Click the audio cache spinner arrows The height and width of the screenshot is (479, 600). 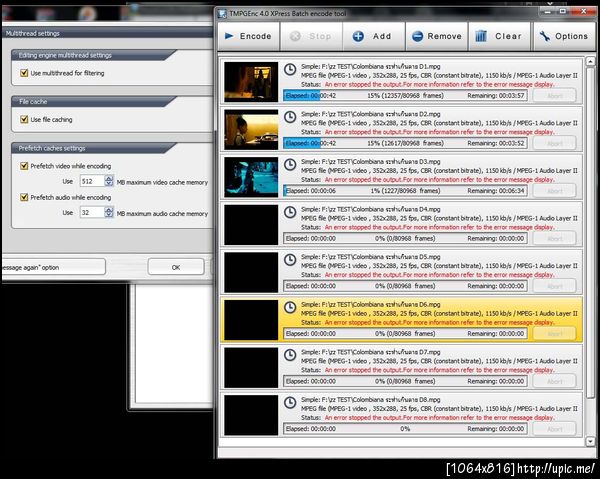point(109,212)
